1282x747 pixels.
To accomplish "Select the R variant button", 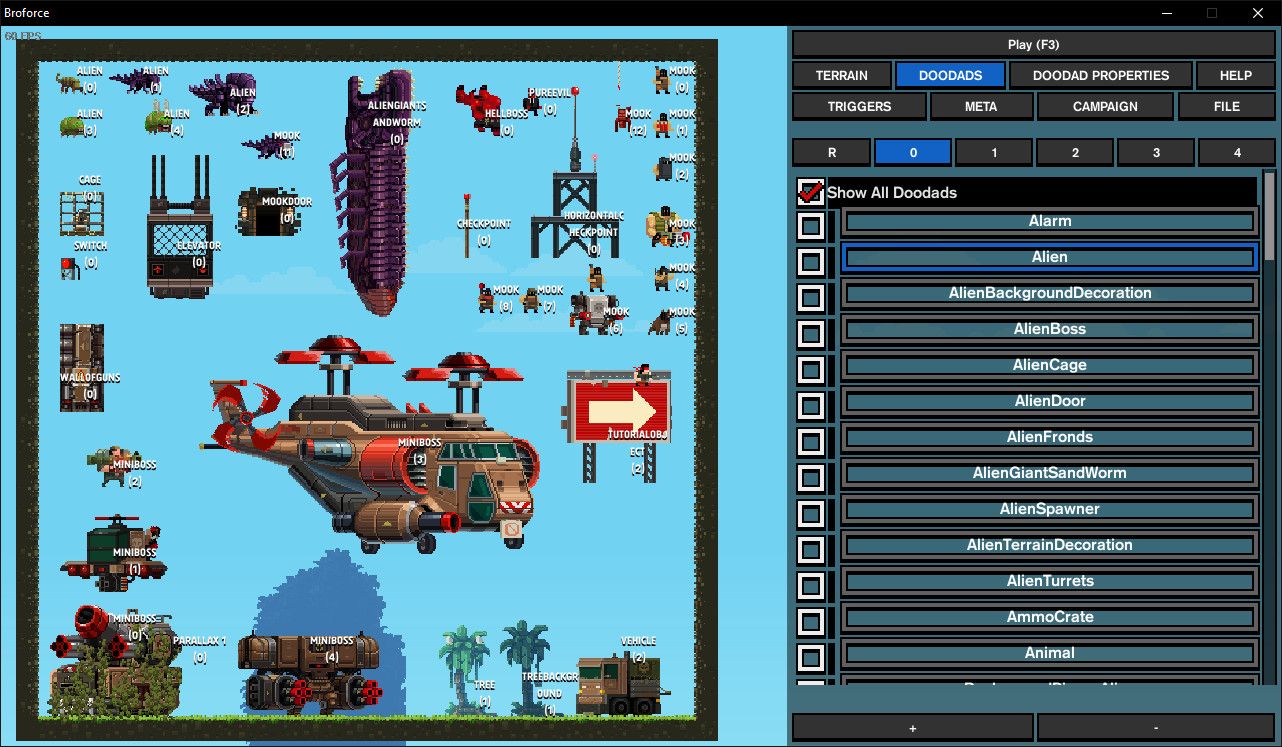I will click(831, 153).
